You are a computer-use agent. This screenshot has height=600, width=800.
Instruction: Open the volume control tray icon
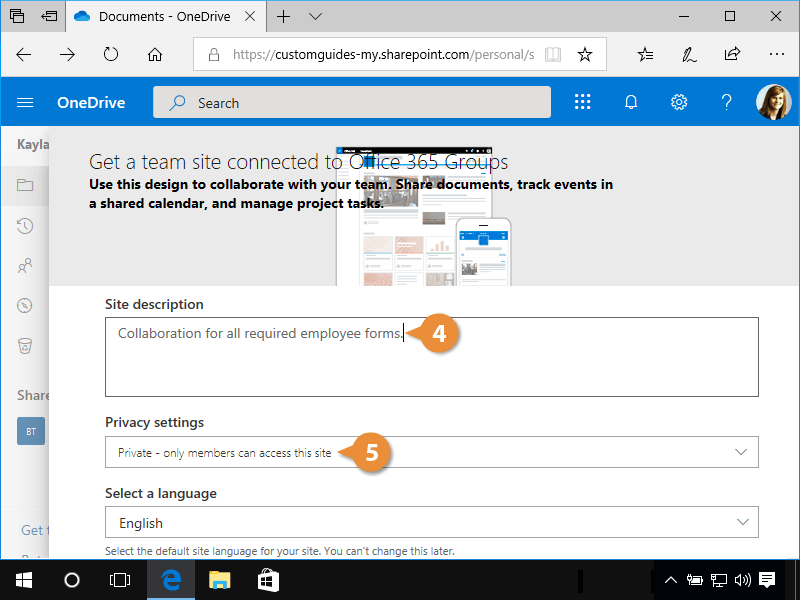pyautogui.click(x=743, y=580)
